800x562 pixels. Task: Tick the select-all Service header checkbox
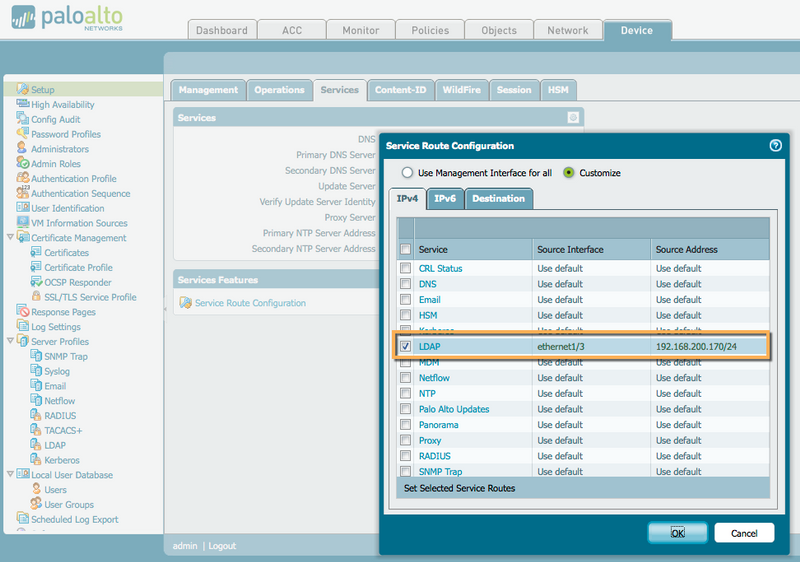point(405,249)
